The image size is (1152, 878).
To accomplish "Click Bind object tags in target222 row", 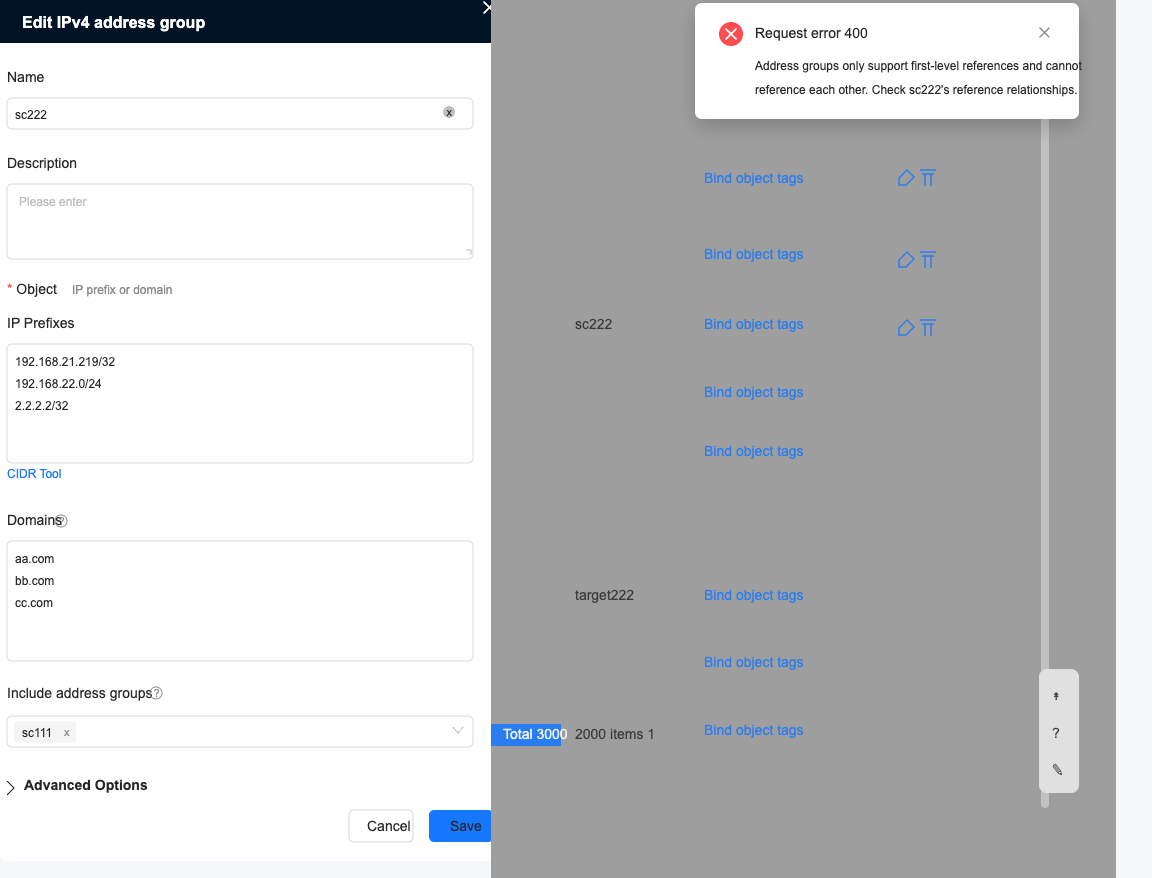I will [x=753, y=595].
